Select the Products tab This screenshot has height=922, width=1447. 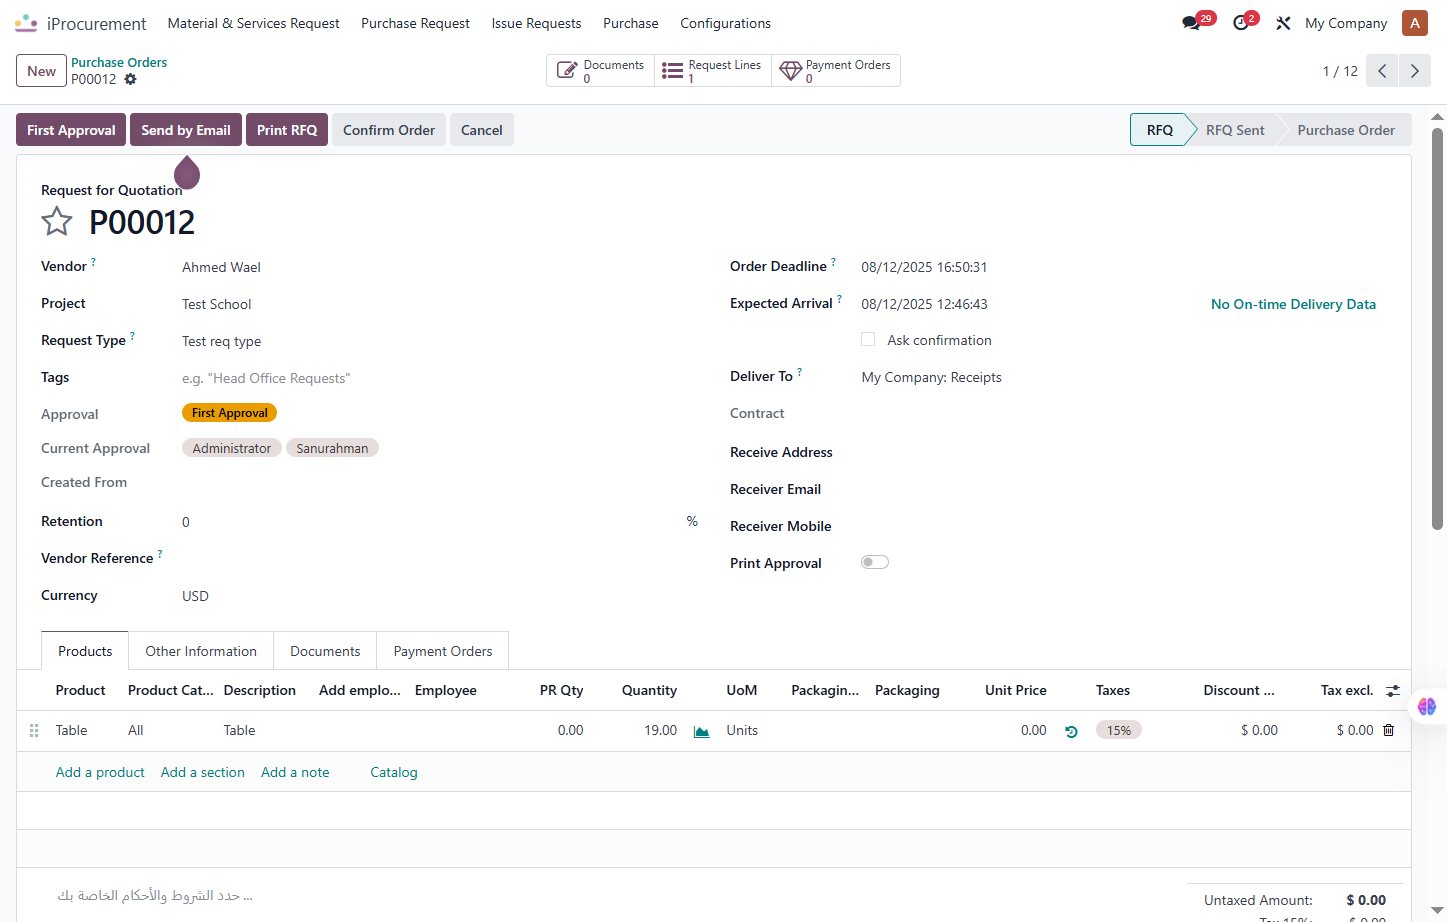[x=85, y=651]
